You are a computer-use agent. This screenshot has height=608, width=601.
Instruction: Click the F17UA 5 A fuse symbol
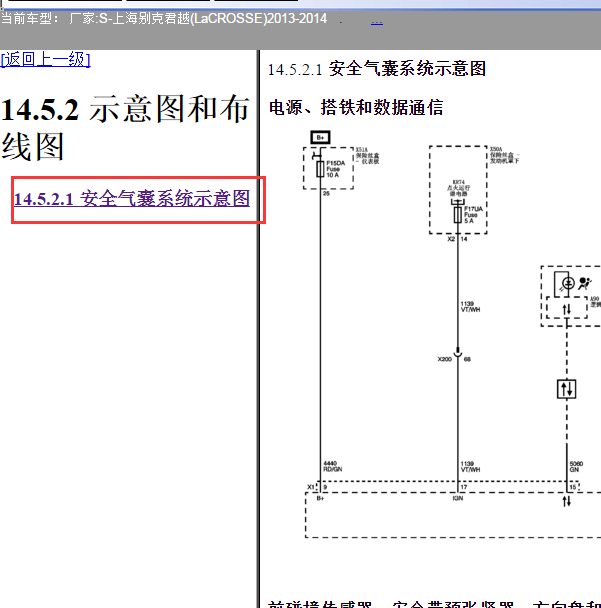458,214
